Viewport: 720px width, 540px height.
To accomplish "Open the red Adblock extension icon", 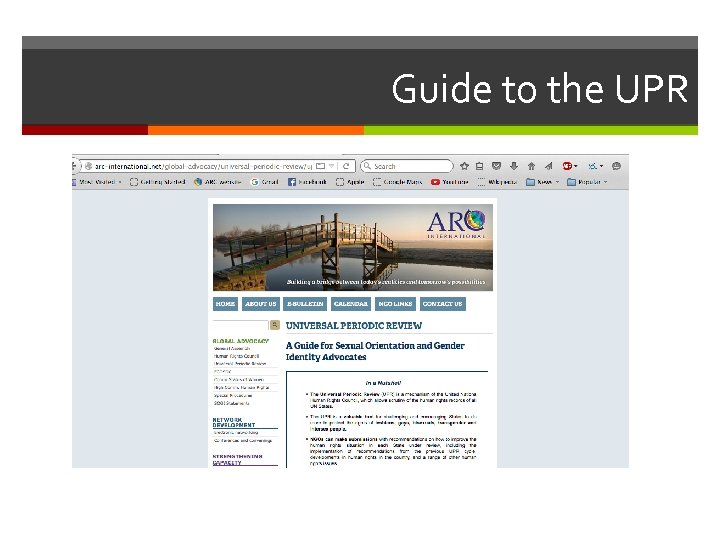I will coord(568,166).
